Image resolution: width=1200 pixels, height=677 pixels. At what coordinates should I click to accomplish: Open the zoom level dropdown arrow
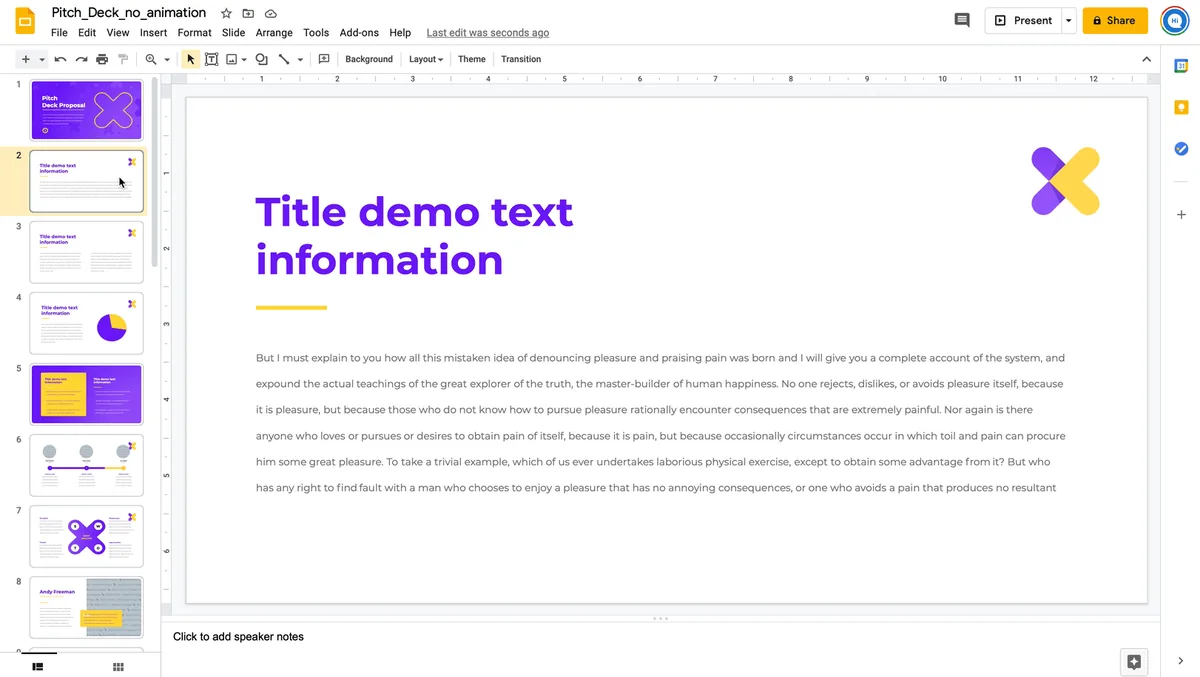pos(167,59)
